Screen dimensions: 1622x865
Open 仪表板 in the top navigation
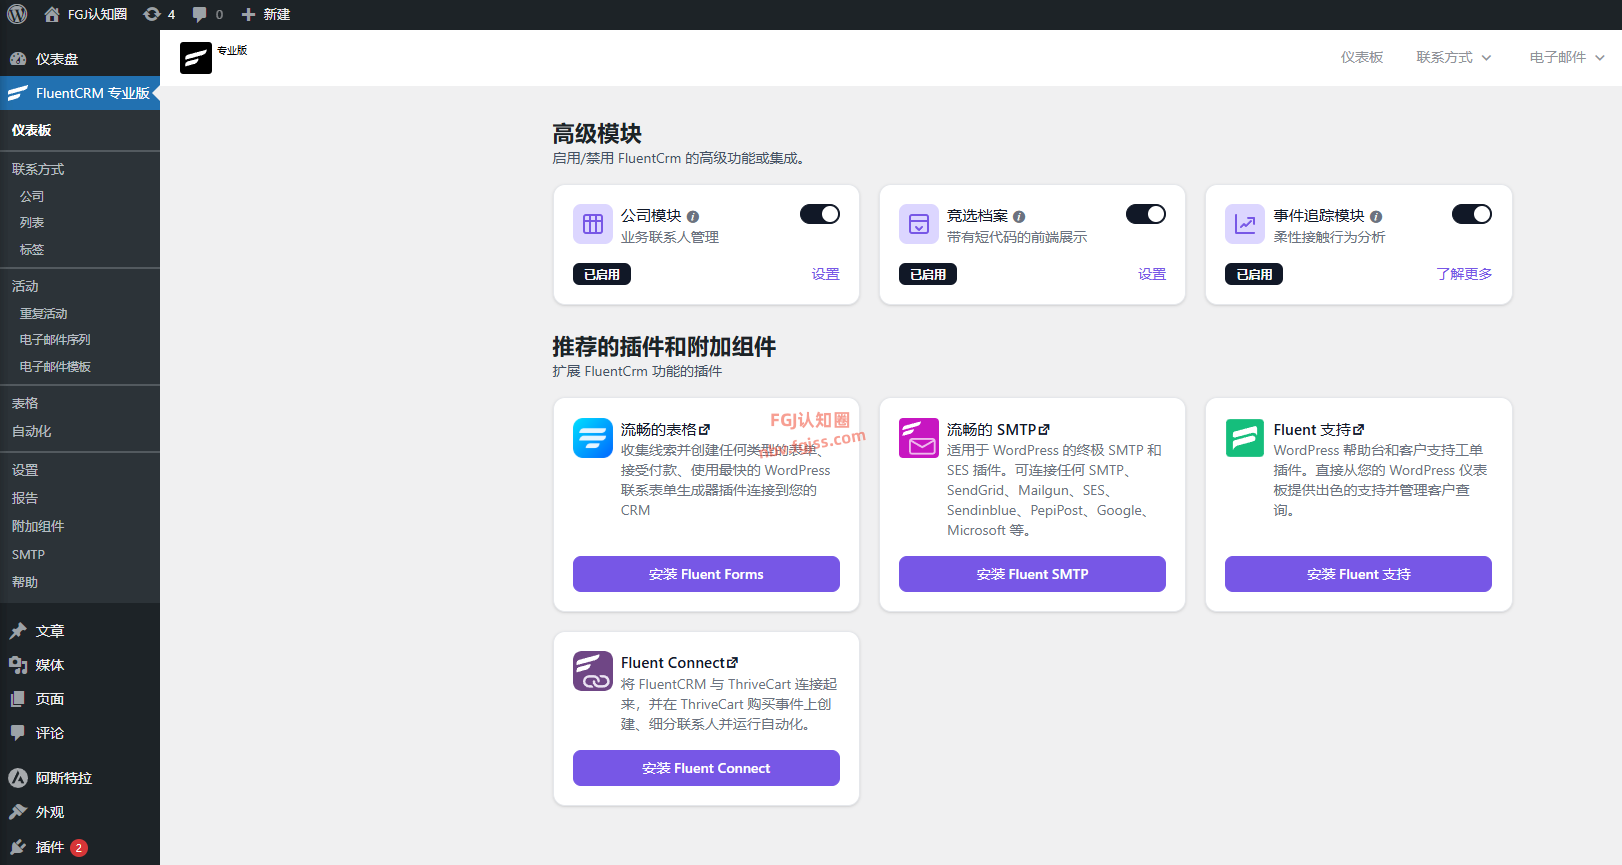[x=1362, y=57]
